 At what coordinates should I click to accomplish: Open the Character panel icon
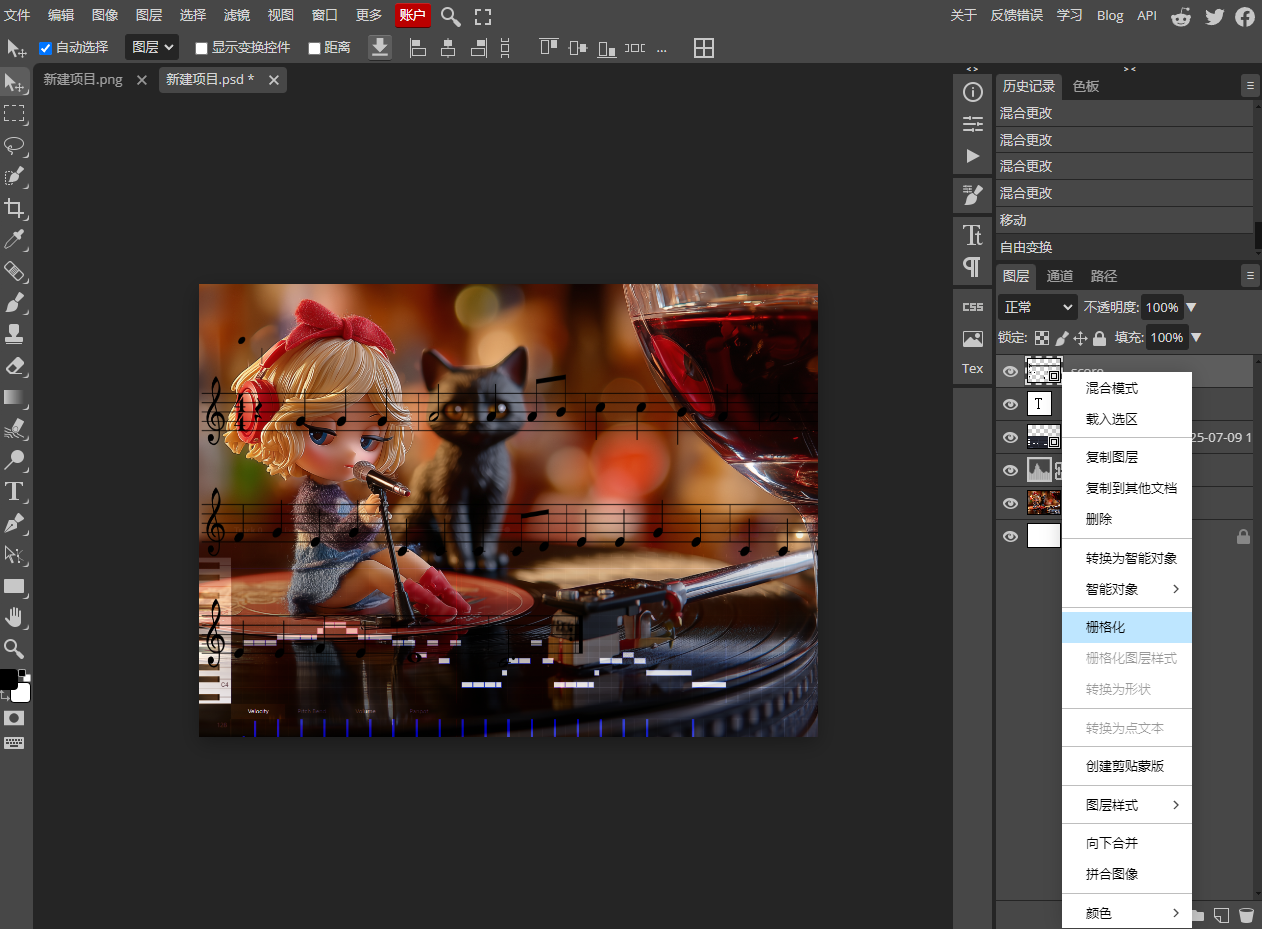[973, 235]
